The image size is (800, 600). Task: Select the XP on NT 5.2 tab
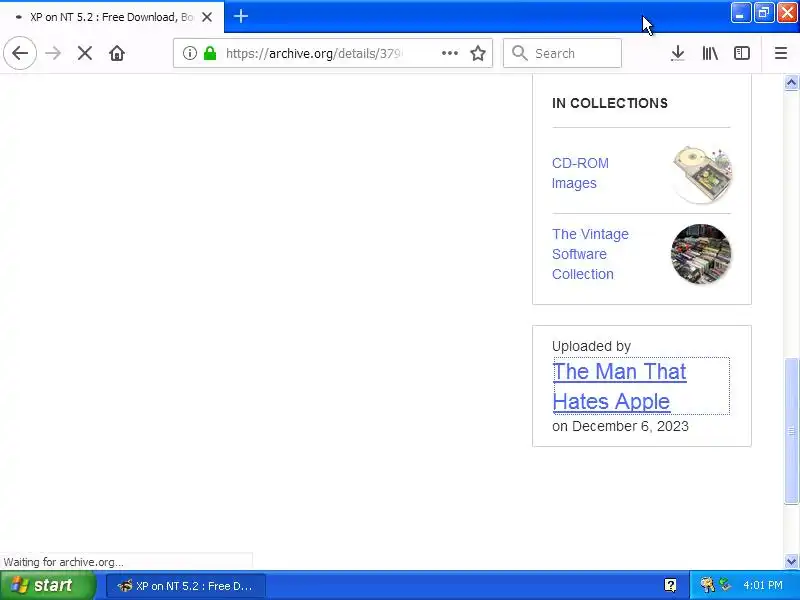(111, 17)
